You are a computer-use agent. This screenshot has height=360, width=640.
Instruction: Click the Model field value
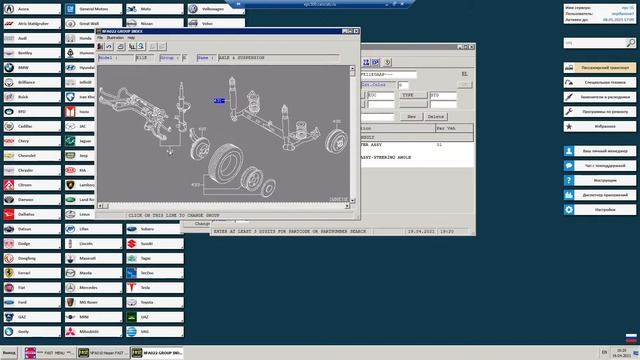tap(144, 58)
